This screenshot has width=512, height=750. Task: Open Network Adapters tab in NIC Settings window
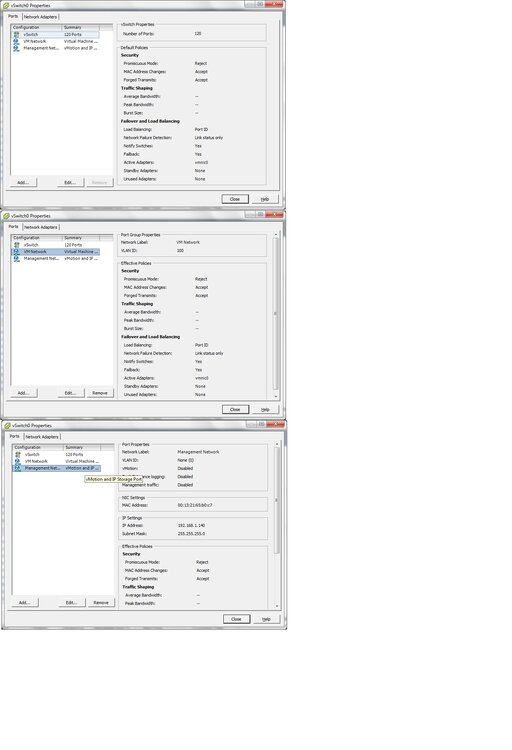(x=42, y=437)
